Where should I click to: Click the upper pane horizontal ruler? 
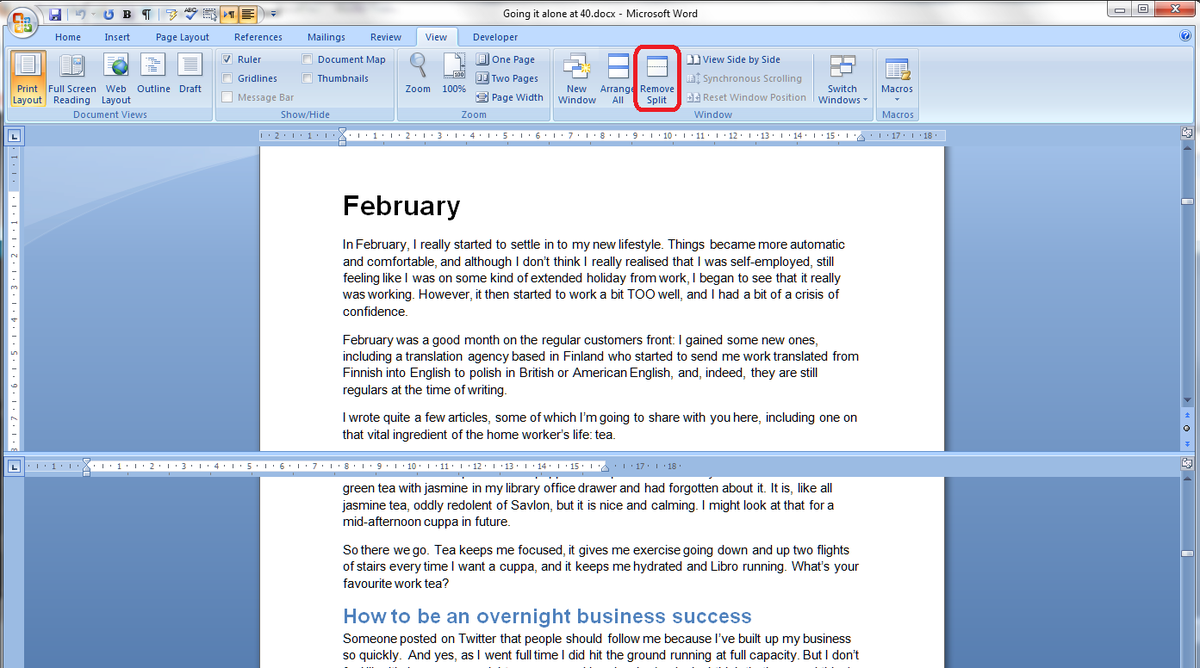[x=602, y=135]
